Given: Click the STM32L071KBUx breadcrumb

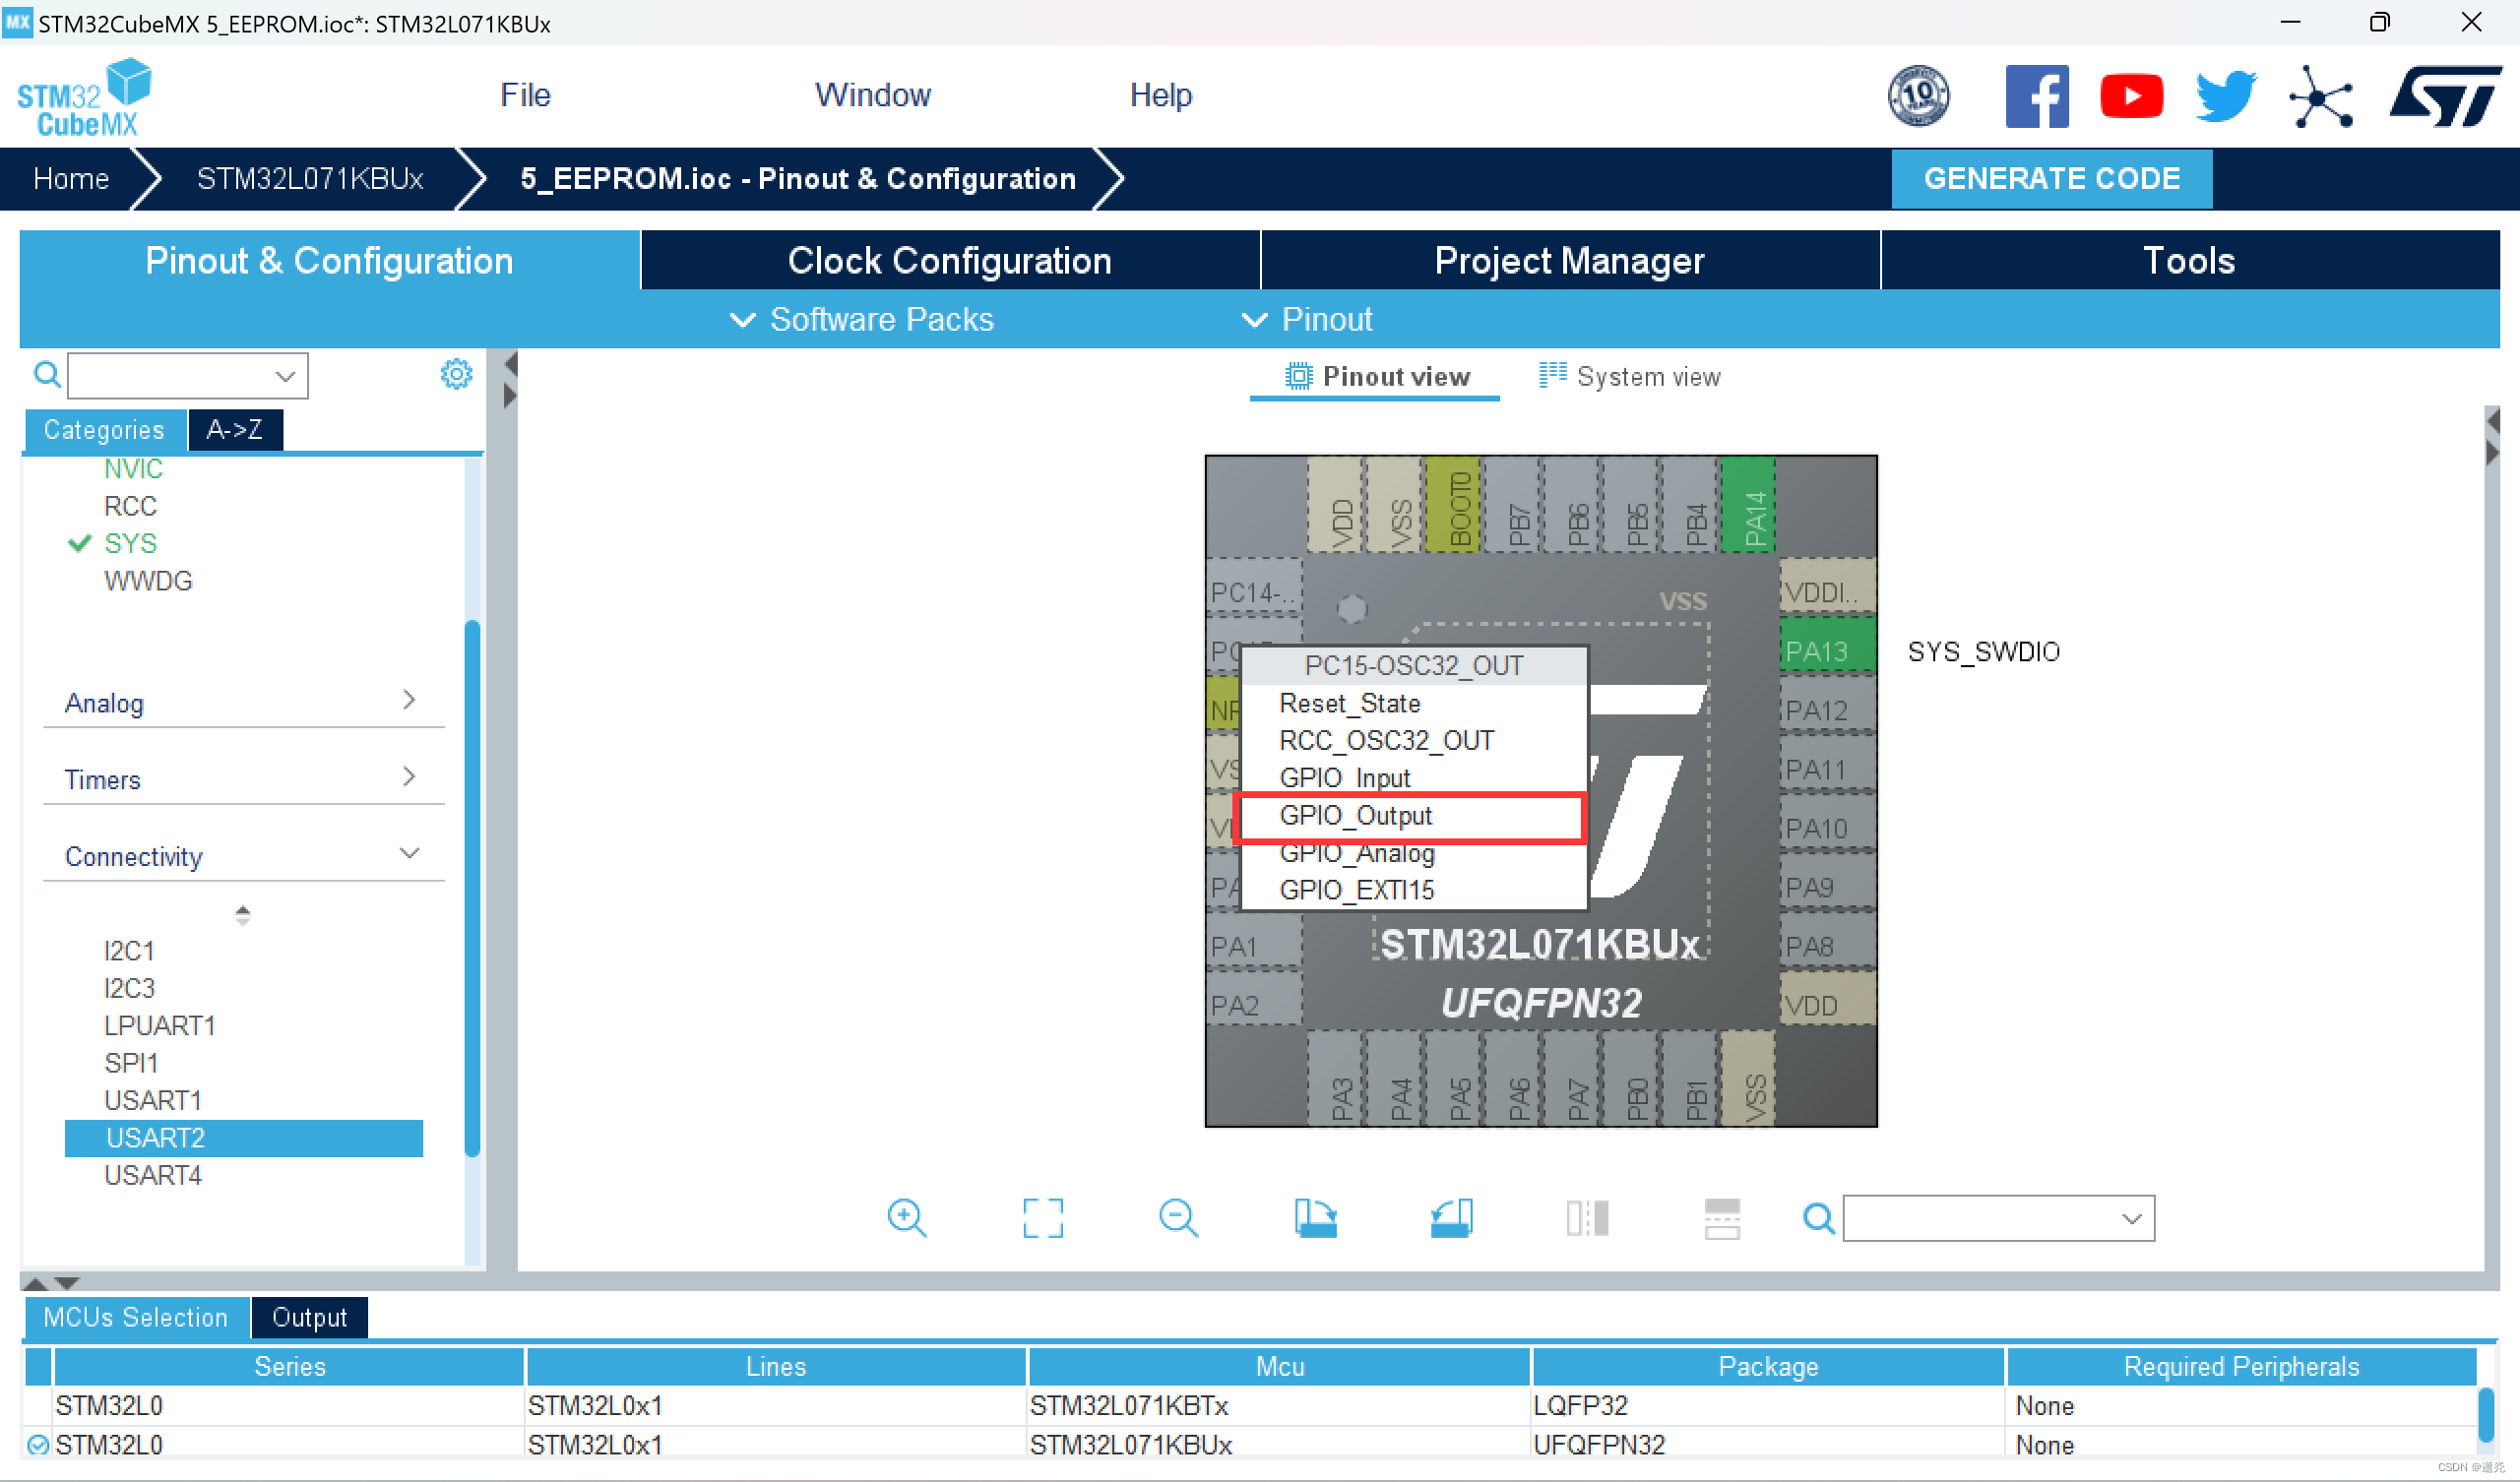Looking at the screenshot, I should pyautogui.click(x=310, y=178).
